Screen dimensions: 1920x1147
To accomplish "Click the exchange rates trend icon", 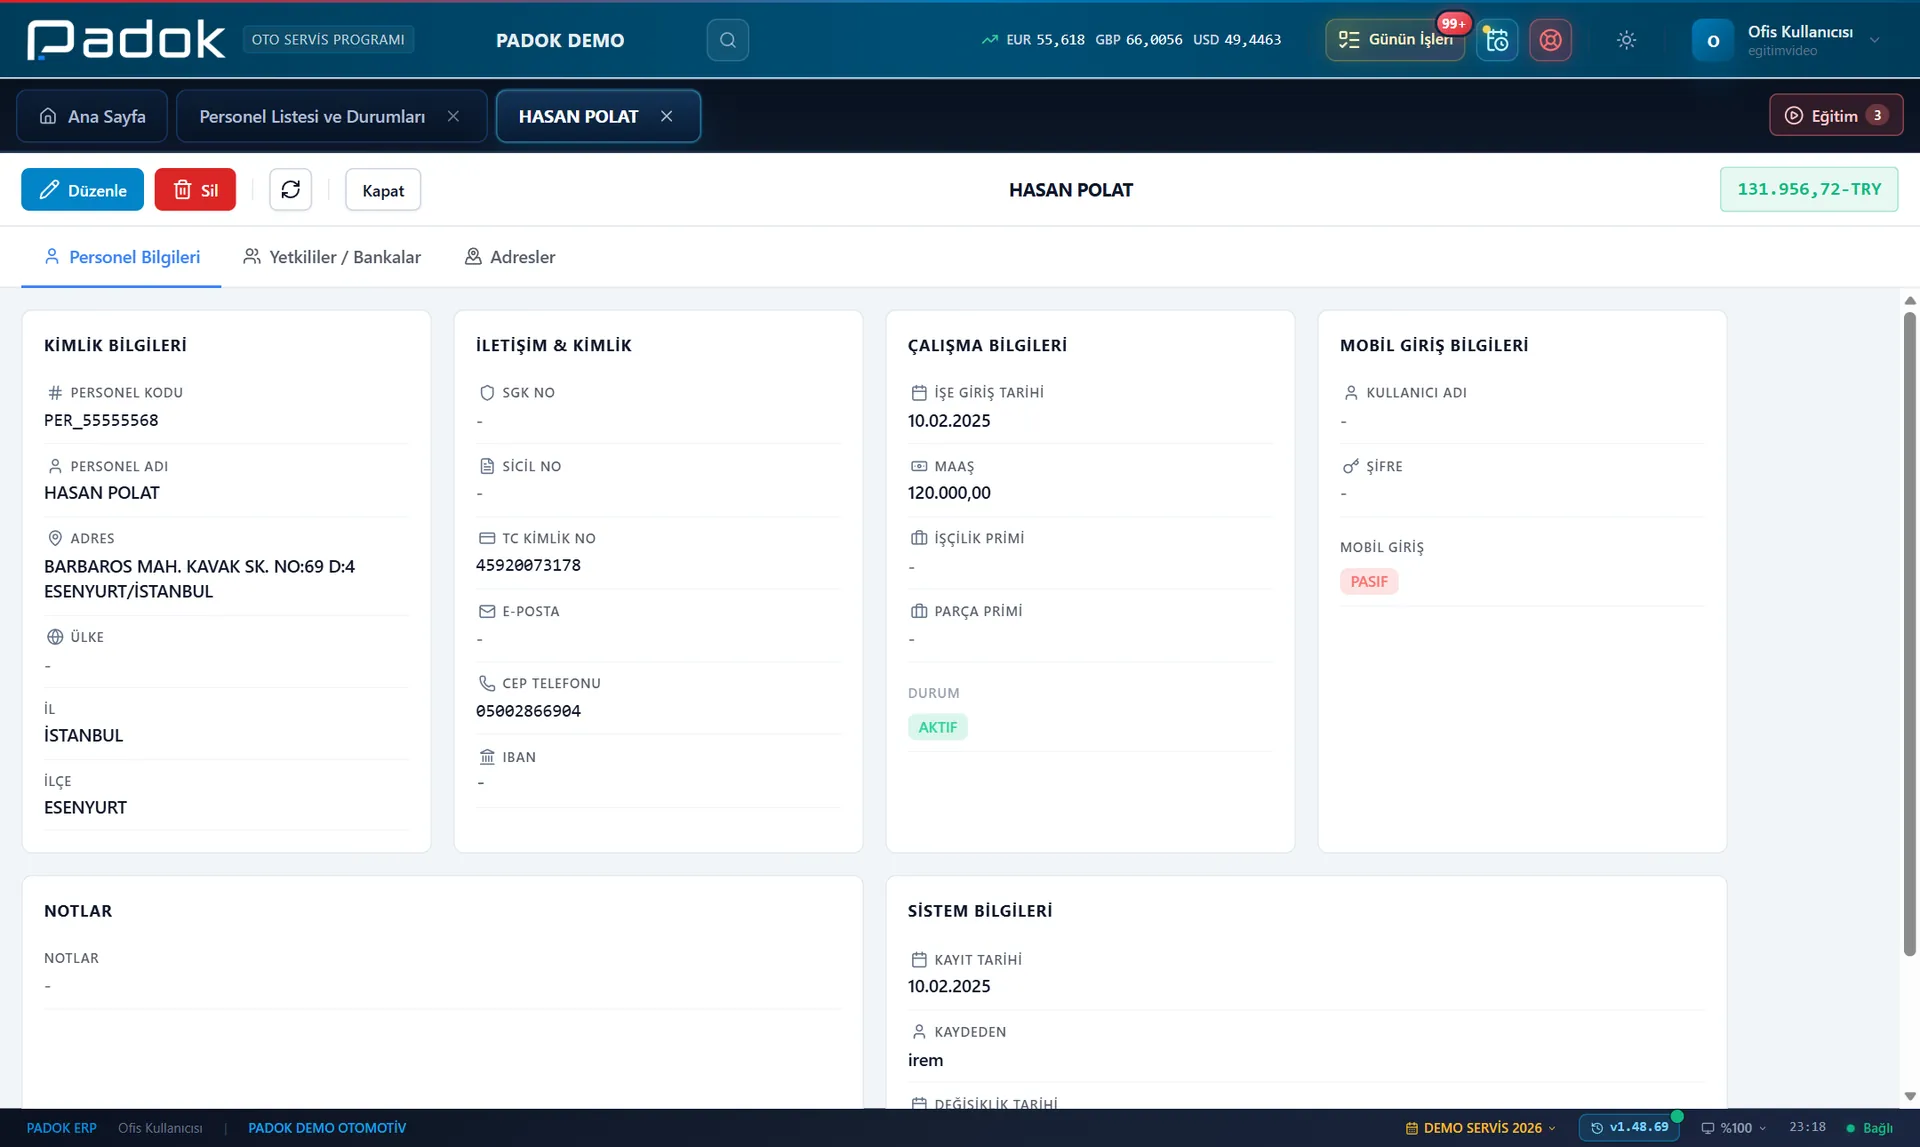I will pyautogui.click(x=989, y=40).
